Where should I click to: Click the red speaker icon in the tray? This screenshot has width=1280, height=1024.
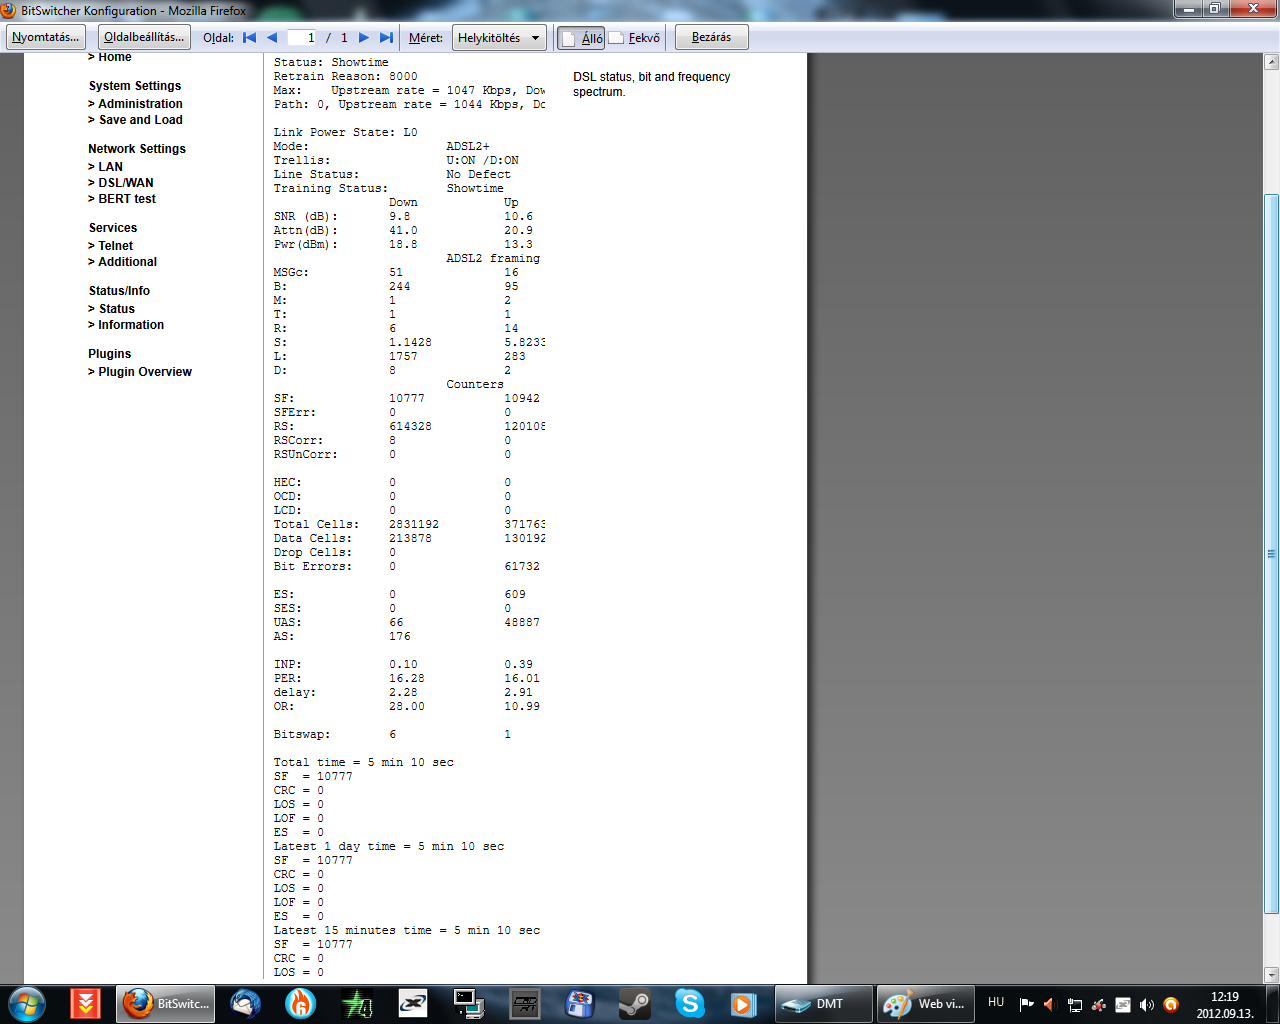coord(1049,1004)
